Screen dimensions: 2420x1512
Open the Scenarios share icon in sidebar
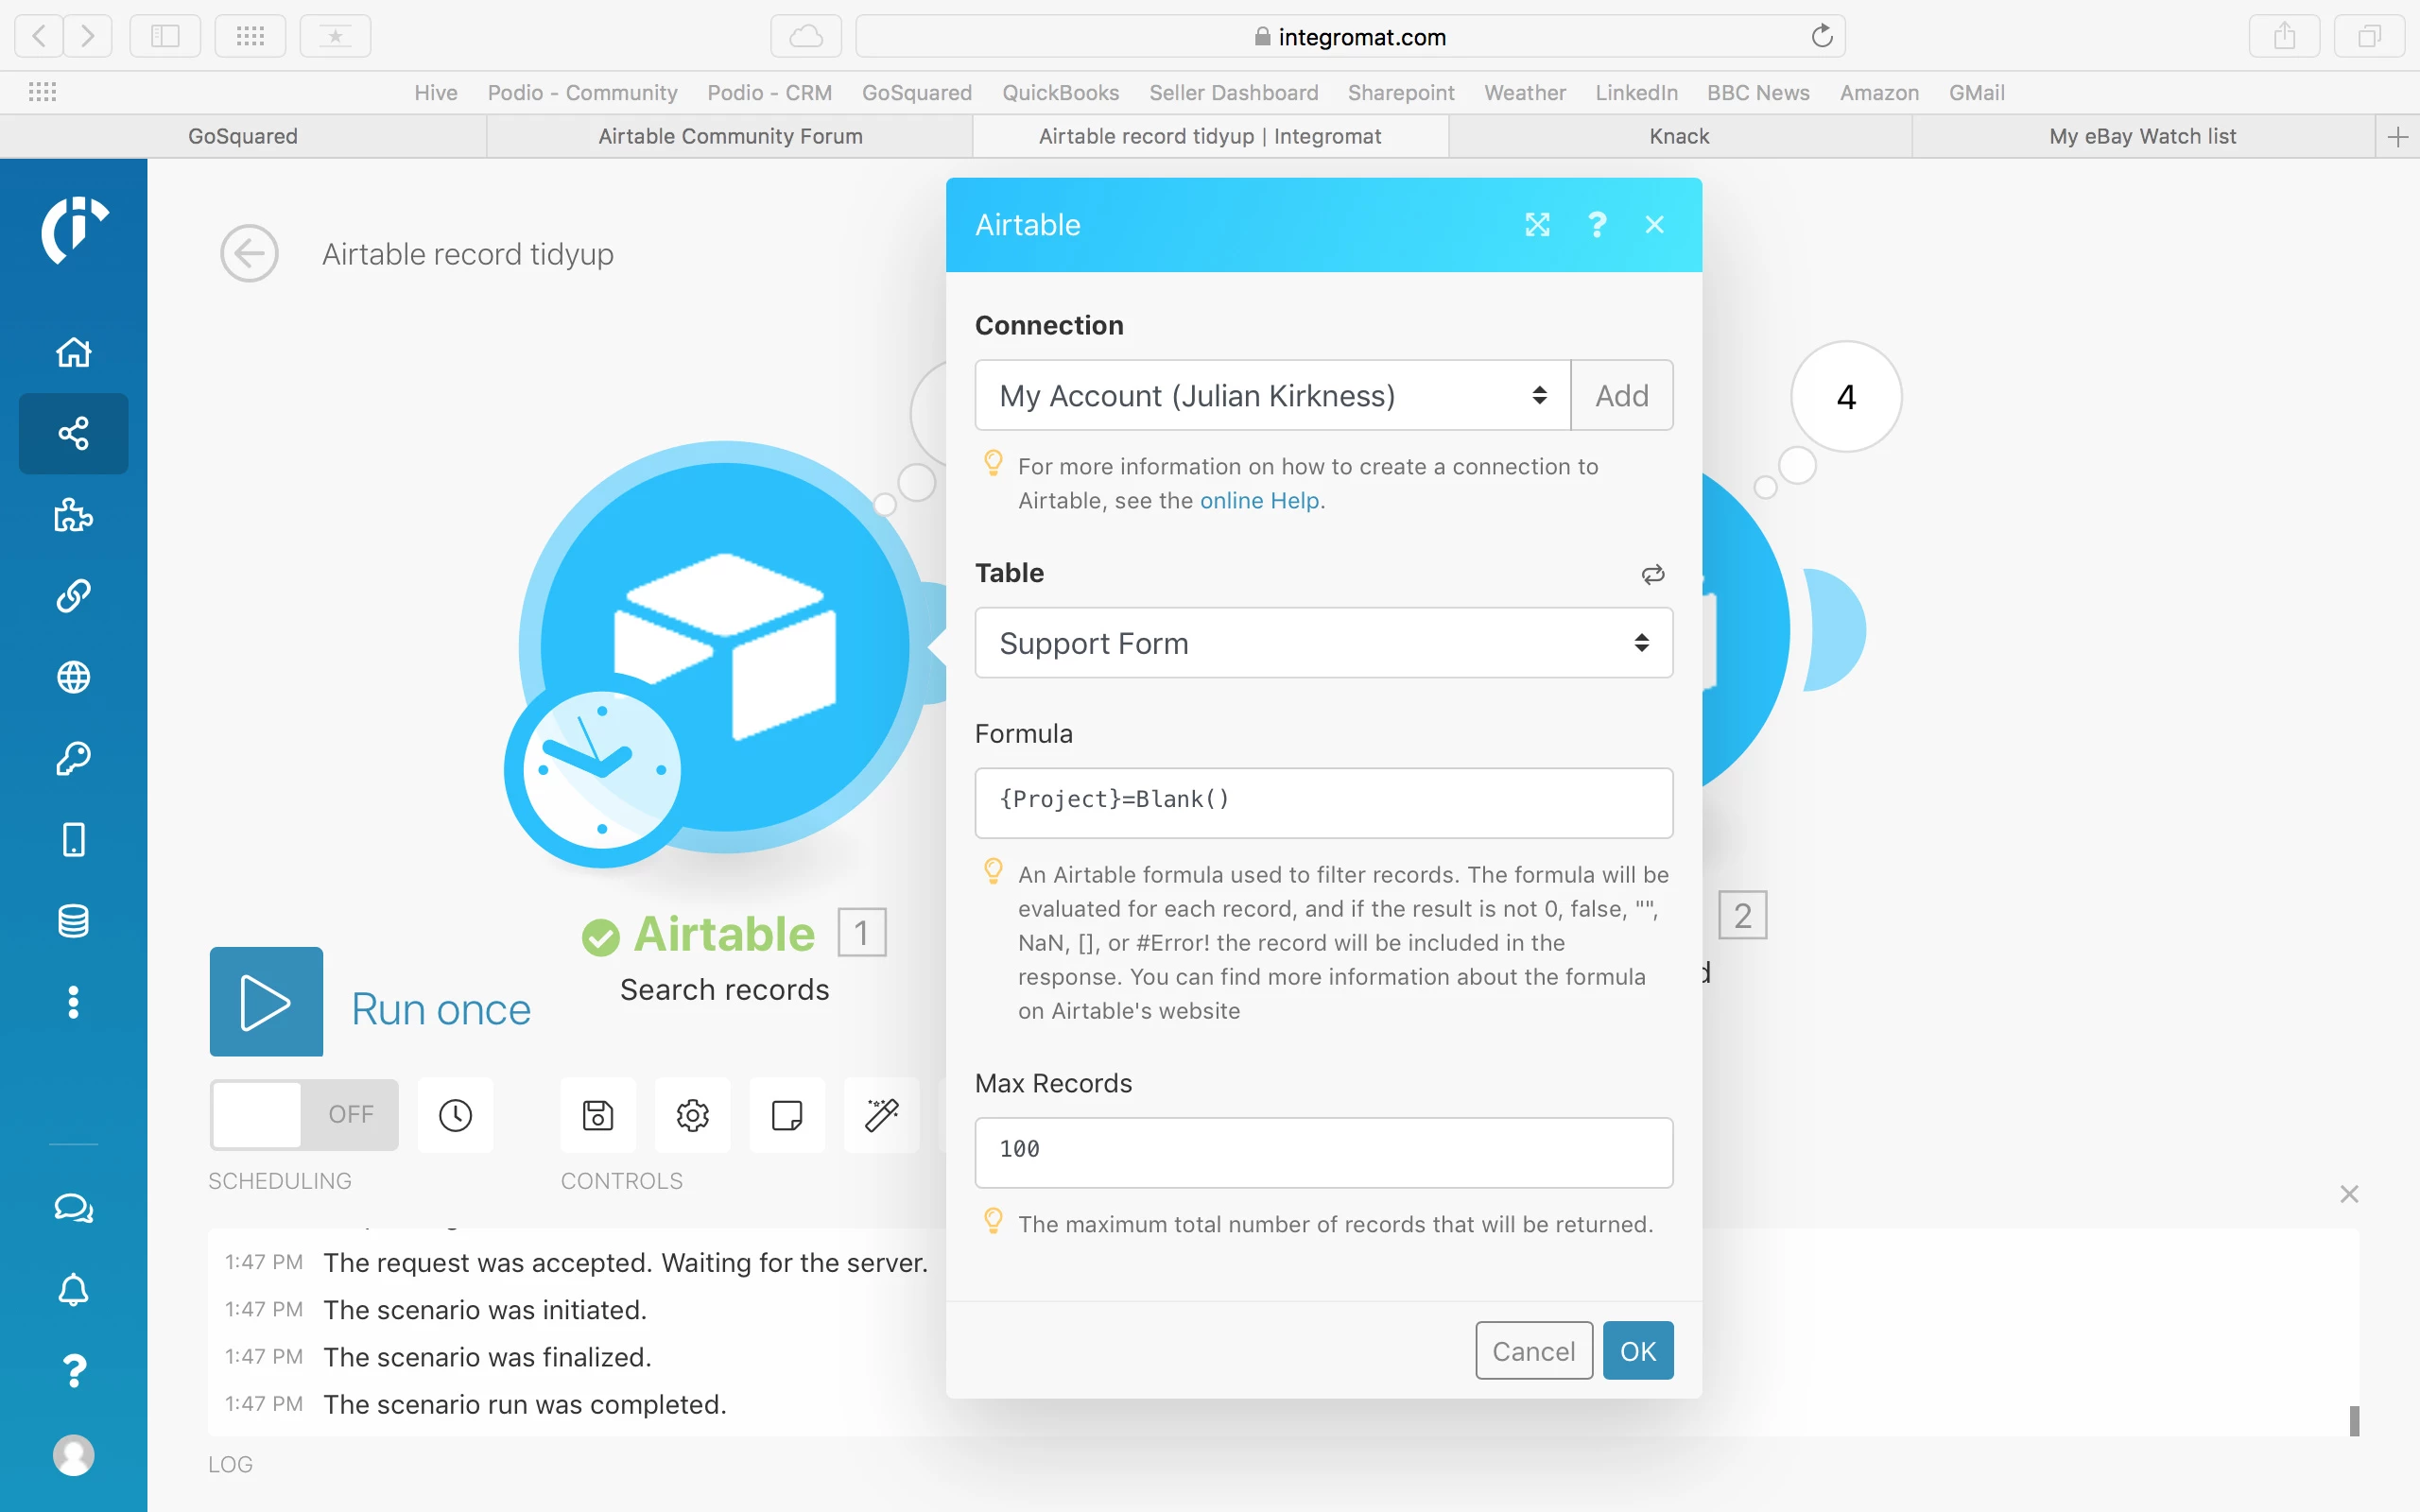tap(73, 433)
